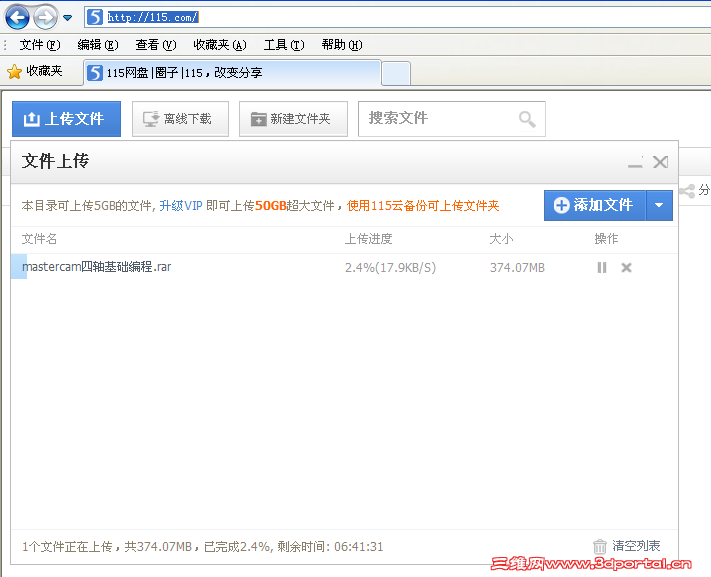The height and width of the screenshot is (577, 711).
Task: Open the 收藏夹(A) menu
Action: (x=219, y=45)
